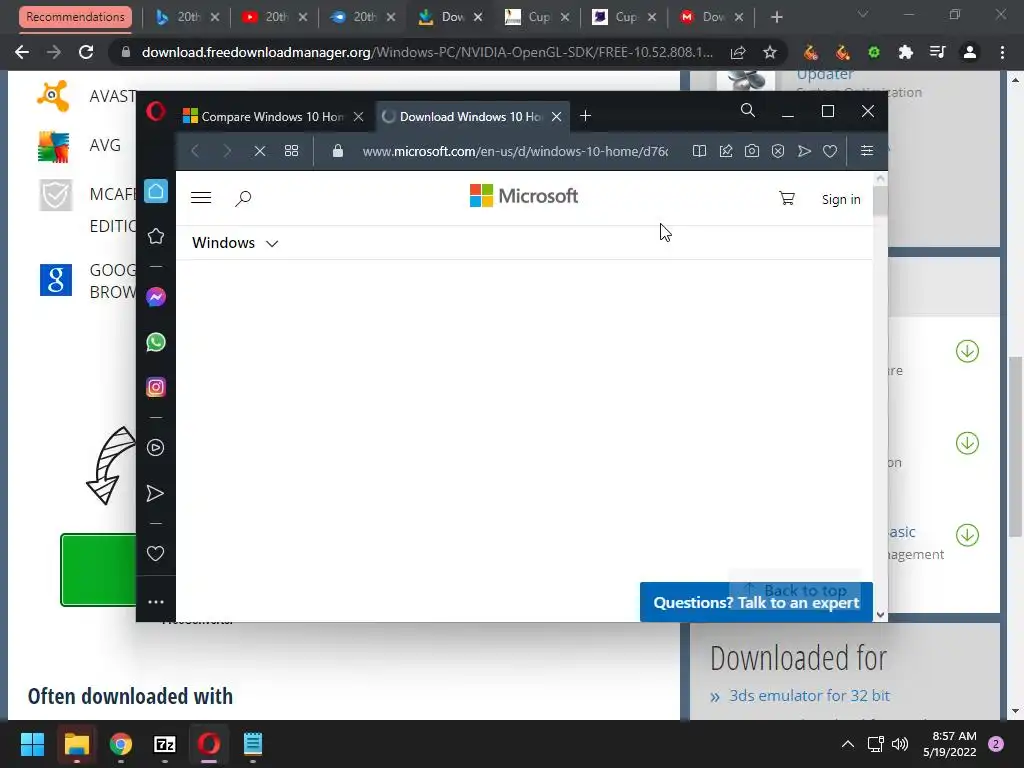Bookmark page with Chrome star
The width and height of the screenshot is (1024, 768).
pos(770,52)
